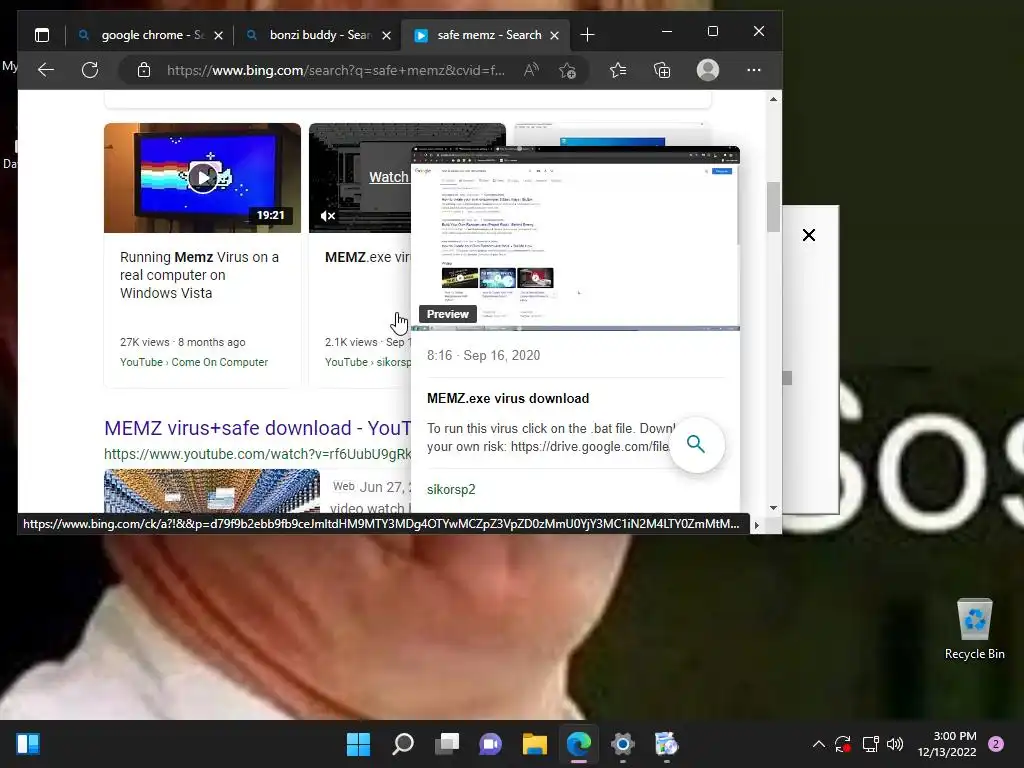Select Microsoft Edge taskbar icon
Screen dimensions: 1024x768
(x=579, y=744)
